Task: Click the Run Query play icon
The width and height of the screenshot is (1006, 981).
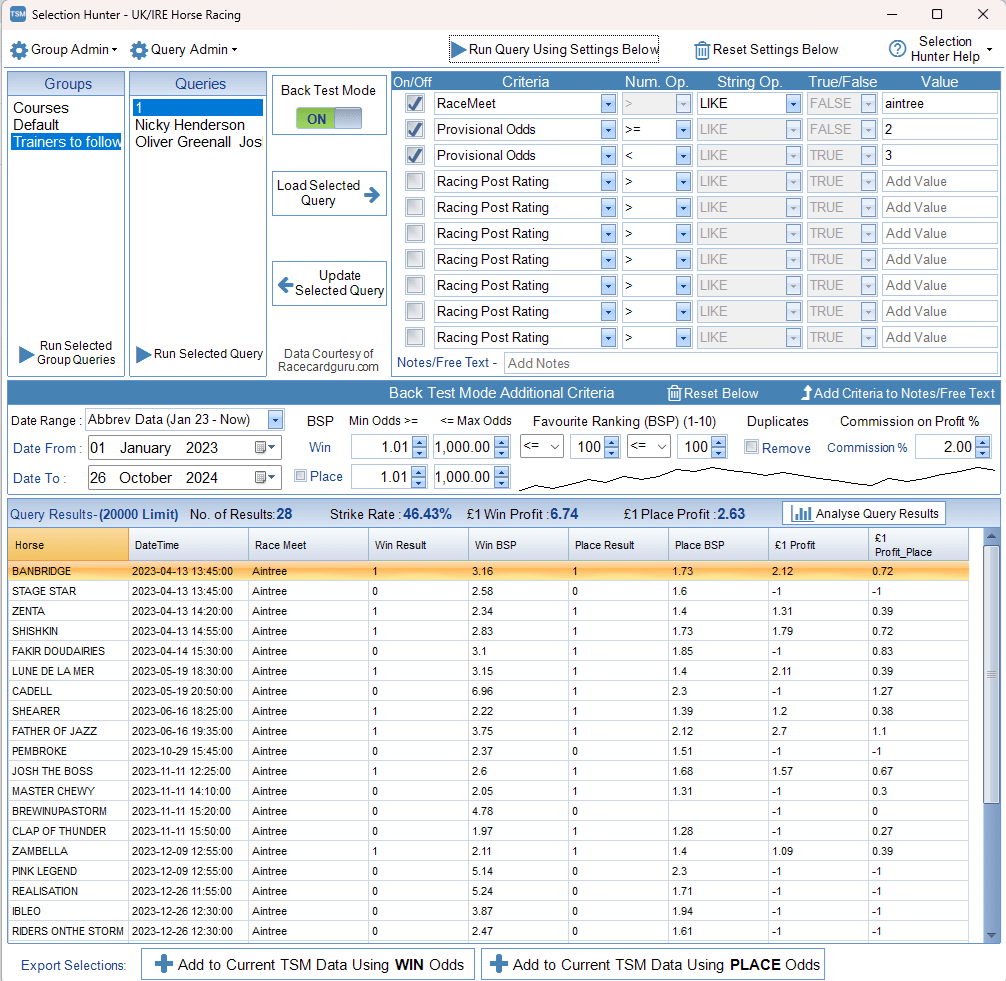Action: pyautogui.click(x=458, y=49)
